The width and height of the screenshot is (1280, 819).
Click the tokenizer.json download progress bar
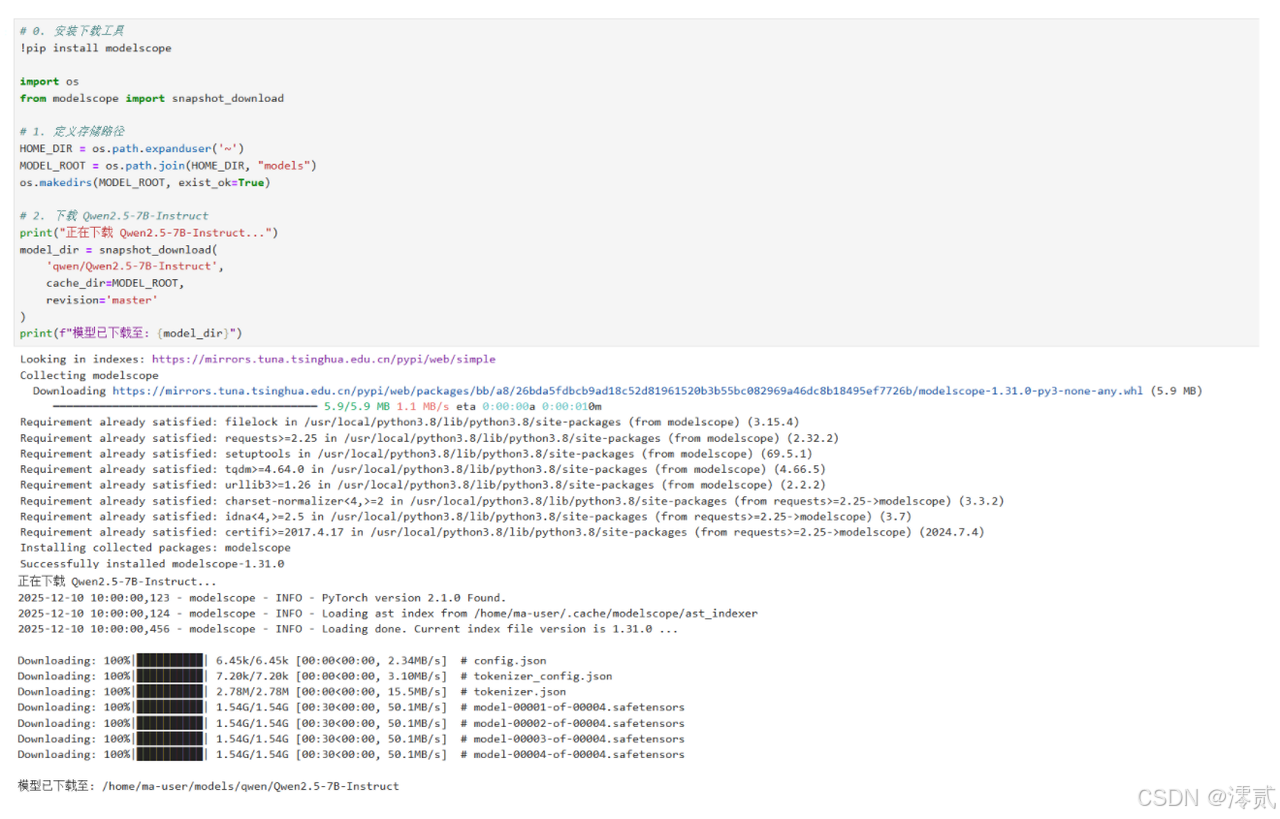pyautogui.click(x=170, y=692)
